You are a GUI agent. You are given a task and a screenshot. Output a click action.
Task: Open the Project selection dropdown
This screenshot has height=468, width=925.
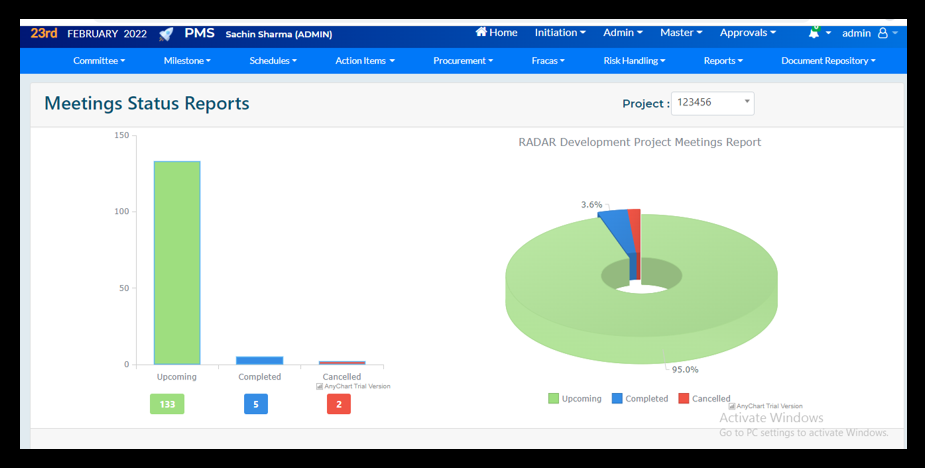pyautogui.click(x=713, y=103)
